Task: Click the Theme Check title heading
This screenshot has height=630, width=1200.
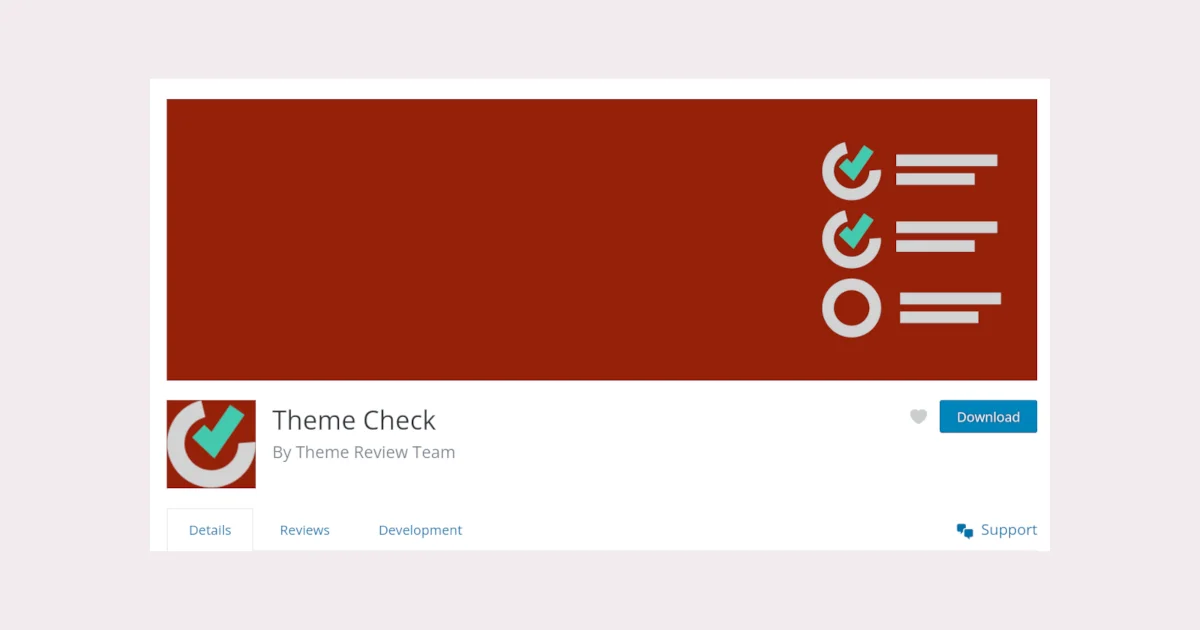Action: (354, 420)
